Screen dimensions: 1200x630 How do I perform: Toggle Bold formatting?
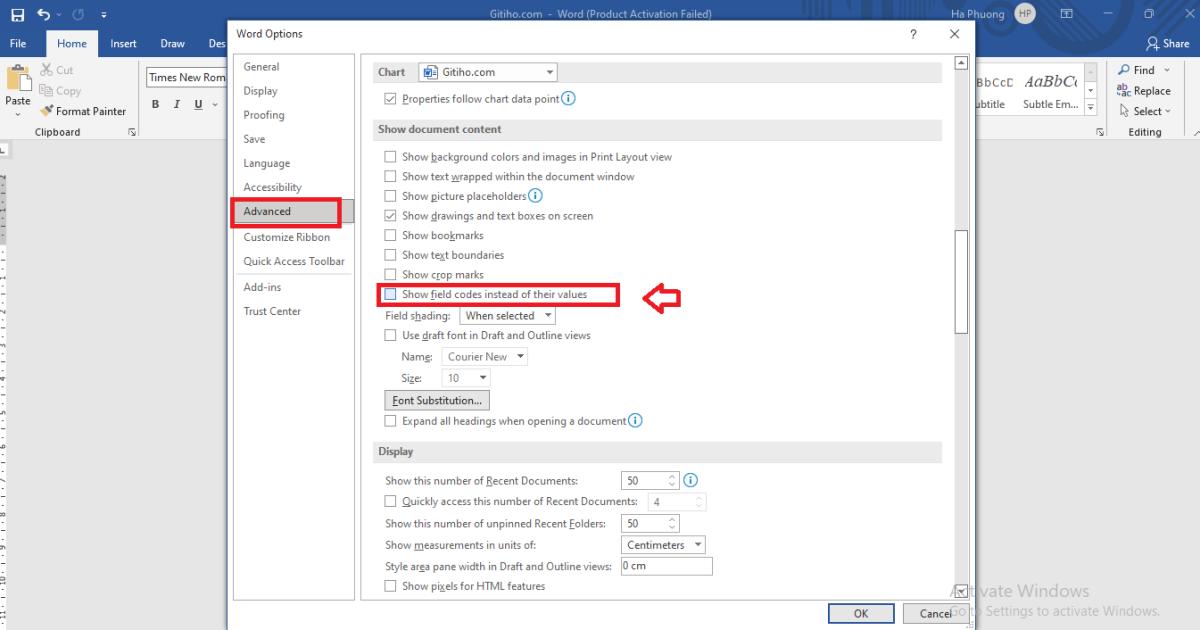point(156,104)
